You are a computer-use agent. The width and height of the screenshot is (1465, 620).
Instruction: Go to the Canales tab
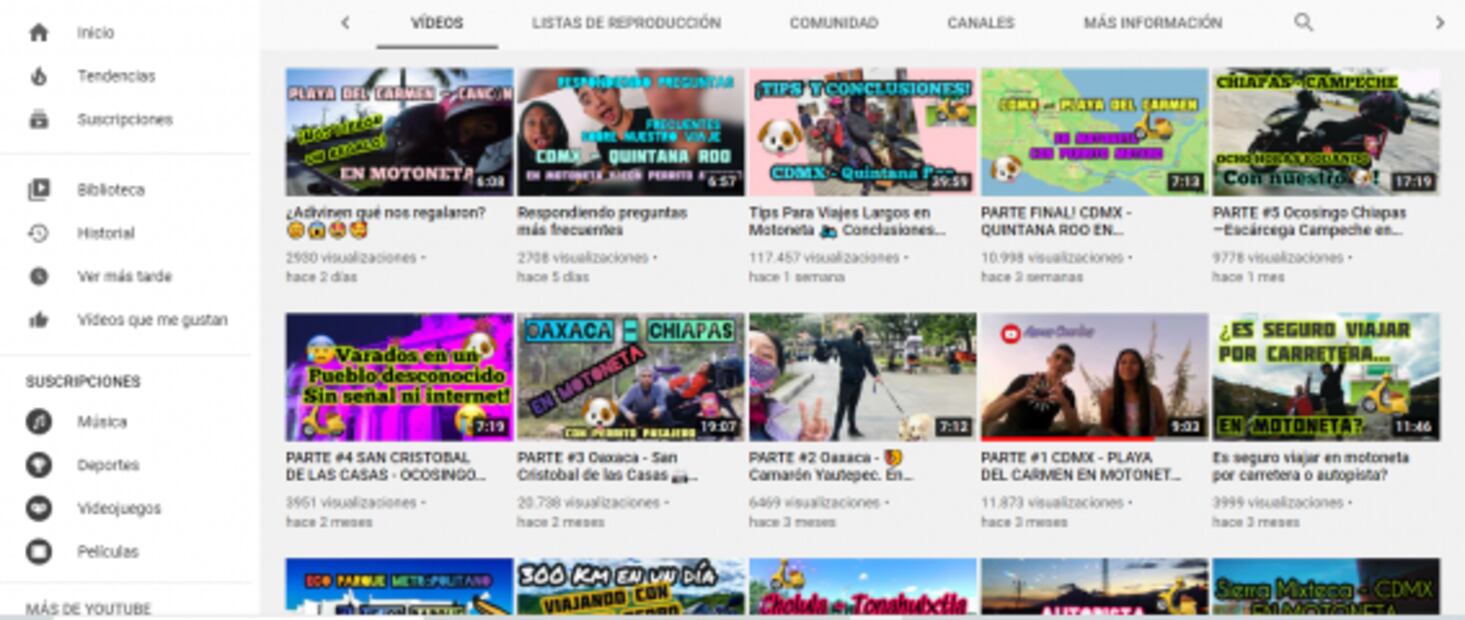click(980, 23)
